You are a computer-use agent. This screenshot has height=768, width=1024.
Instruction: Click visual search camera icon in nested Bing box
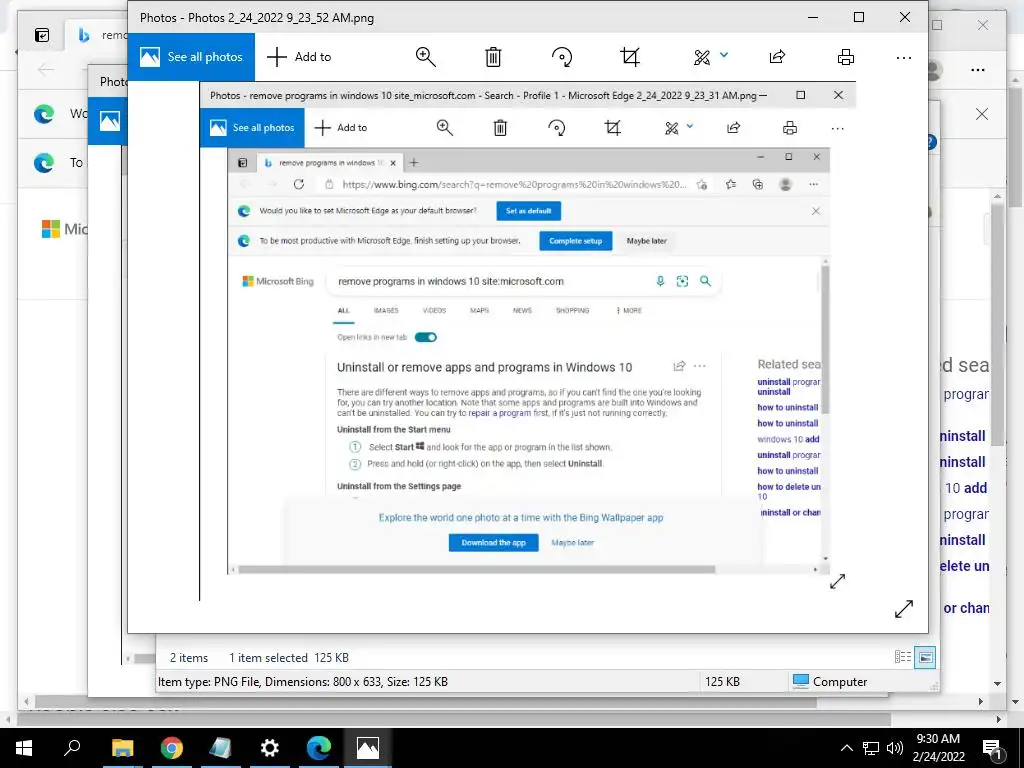(x=682, y=281)
